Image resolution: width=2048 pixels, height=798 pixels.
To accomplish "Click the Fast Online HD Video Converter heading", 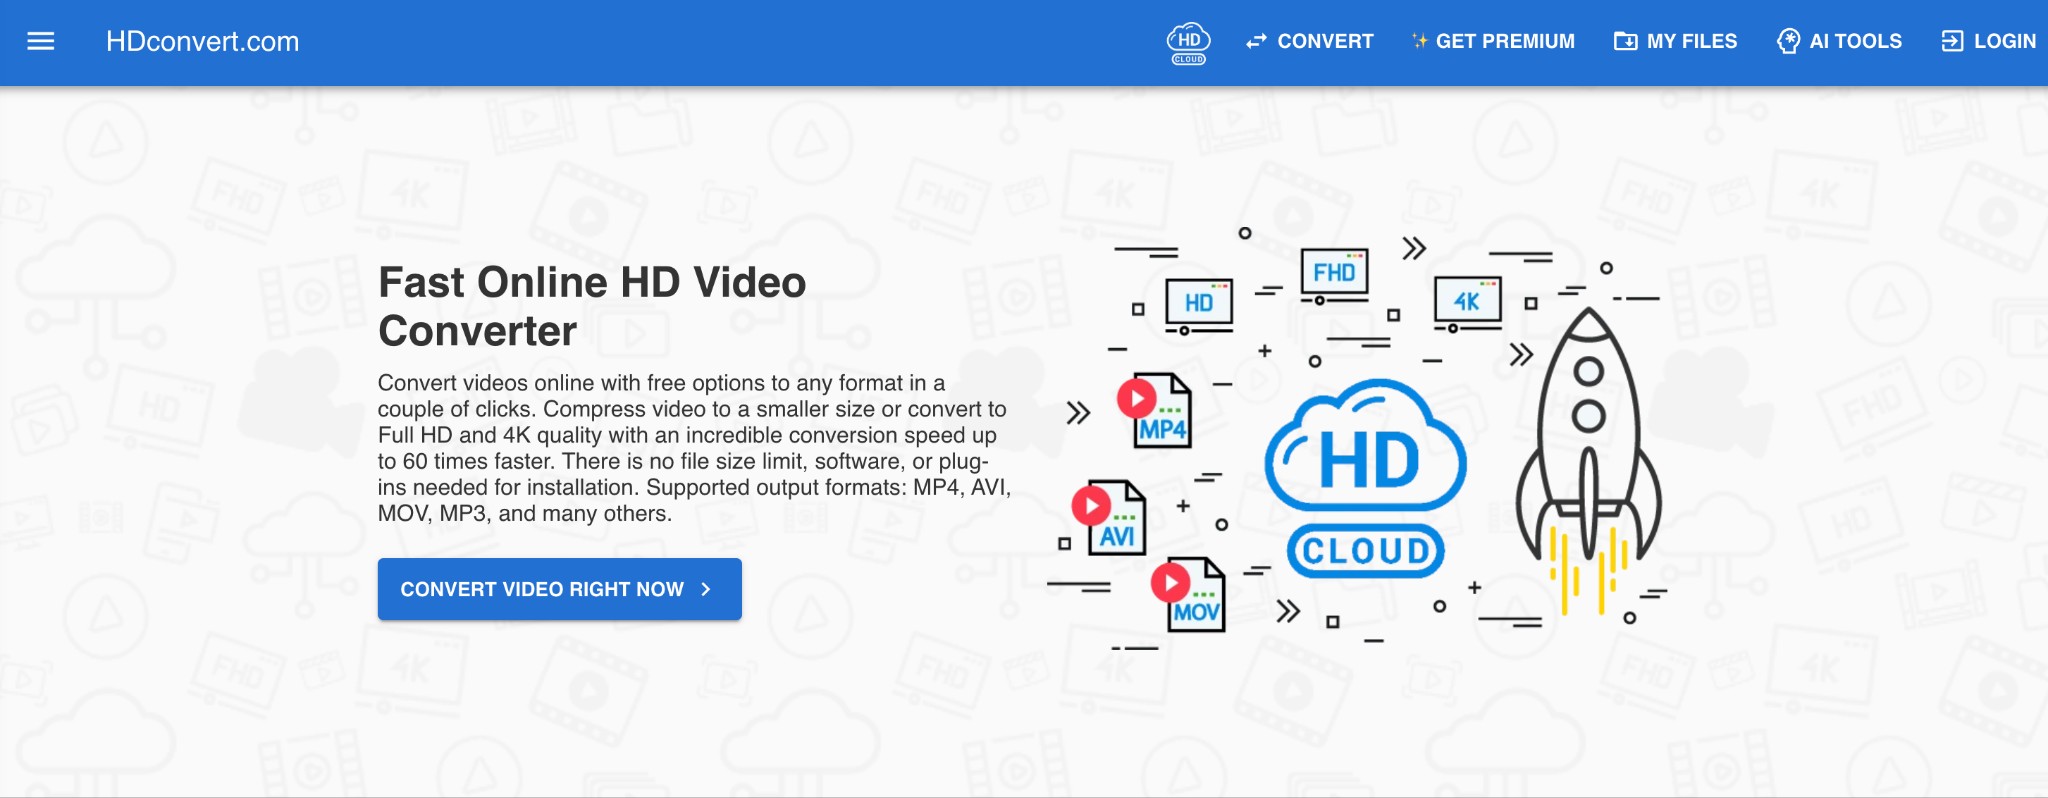I will tap(592, 306).
